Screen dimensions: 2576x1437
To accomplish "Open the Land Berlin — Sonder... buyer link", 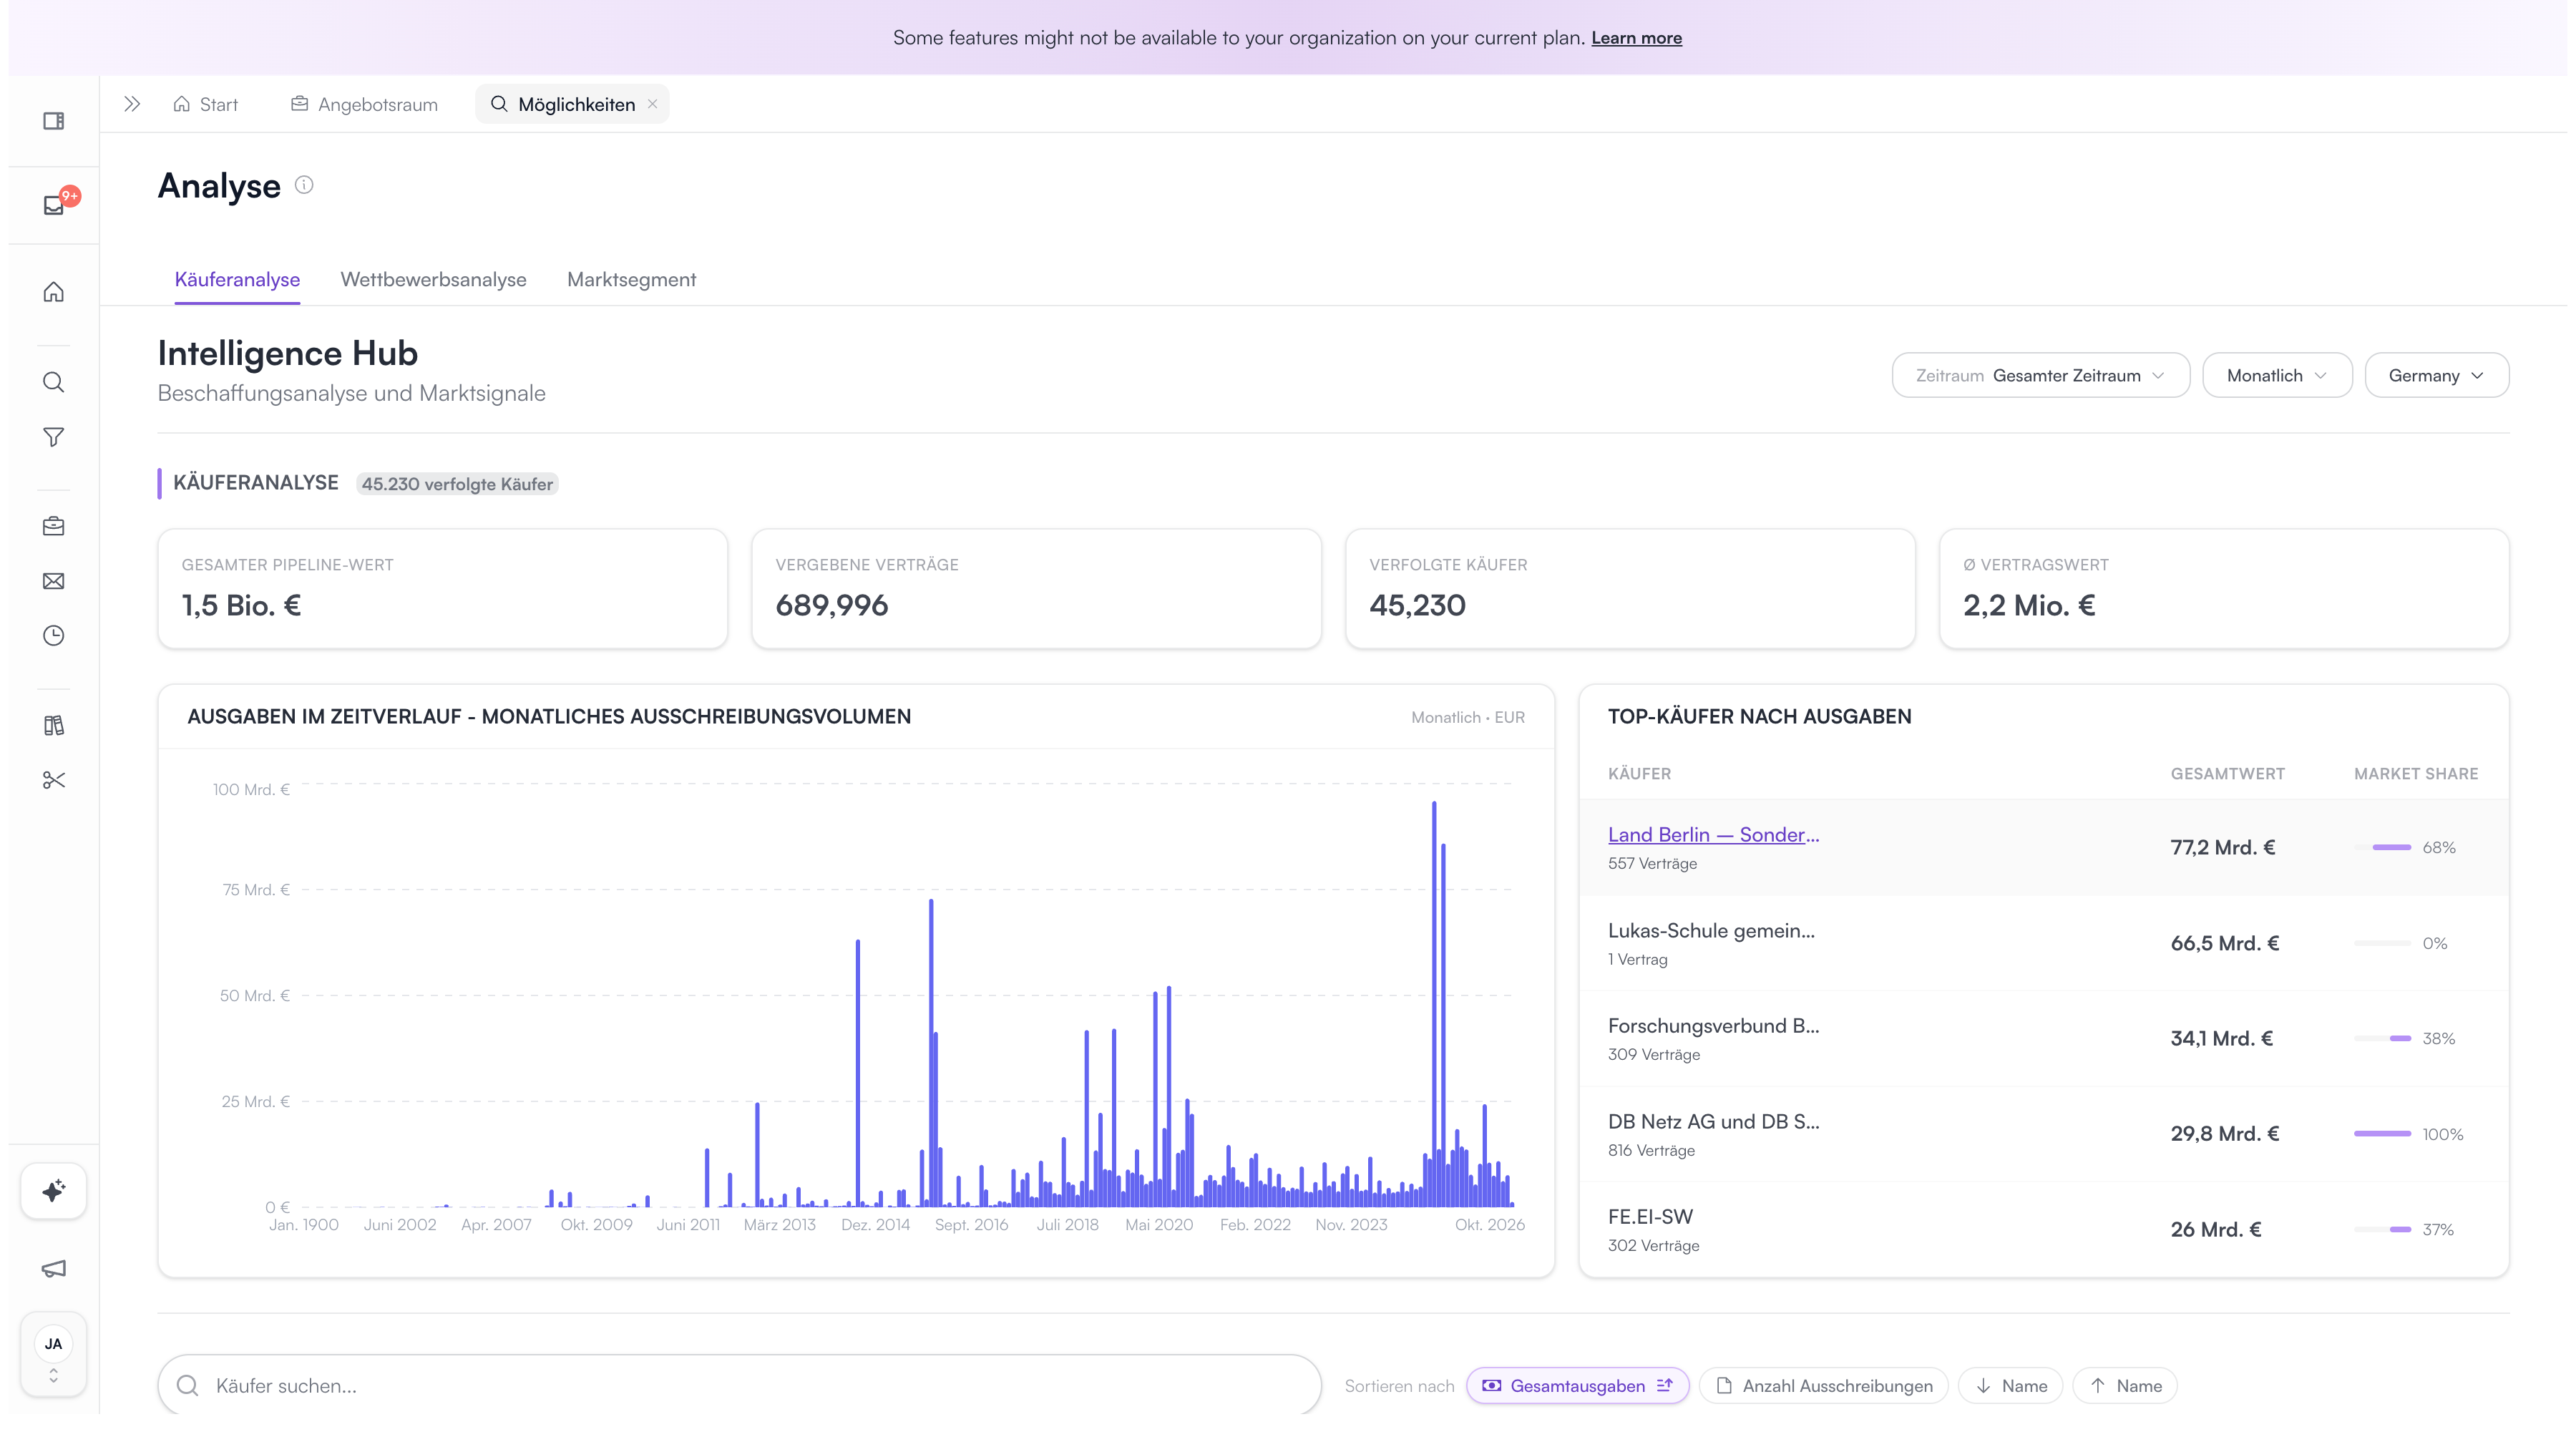I will [x=1713, y=834].
